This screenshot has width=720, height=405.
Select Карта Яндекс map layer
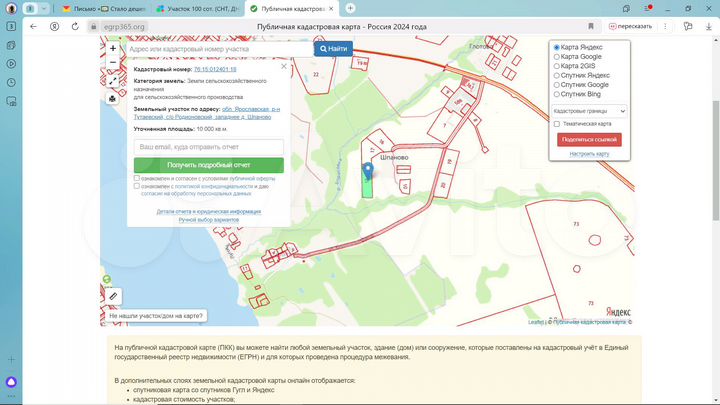[557, 47]
